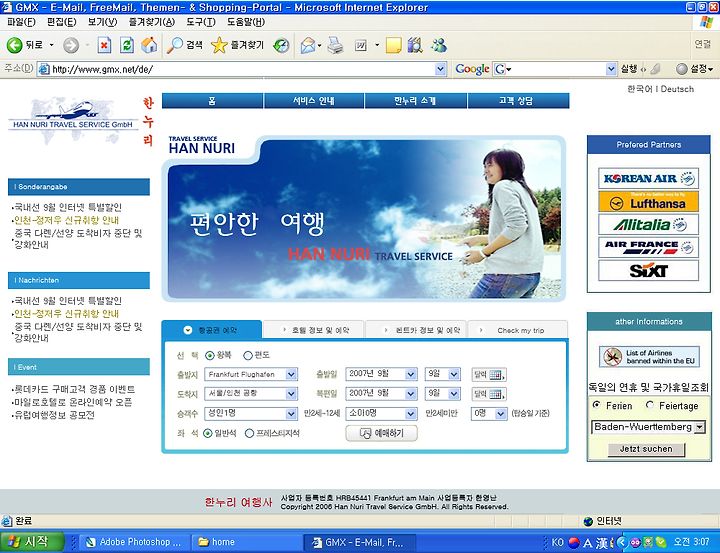Viewport: 720px width, 553px height.
Task: Open Mail envelope toolbar icon
Action: click(308, 45)
